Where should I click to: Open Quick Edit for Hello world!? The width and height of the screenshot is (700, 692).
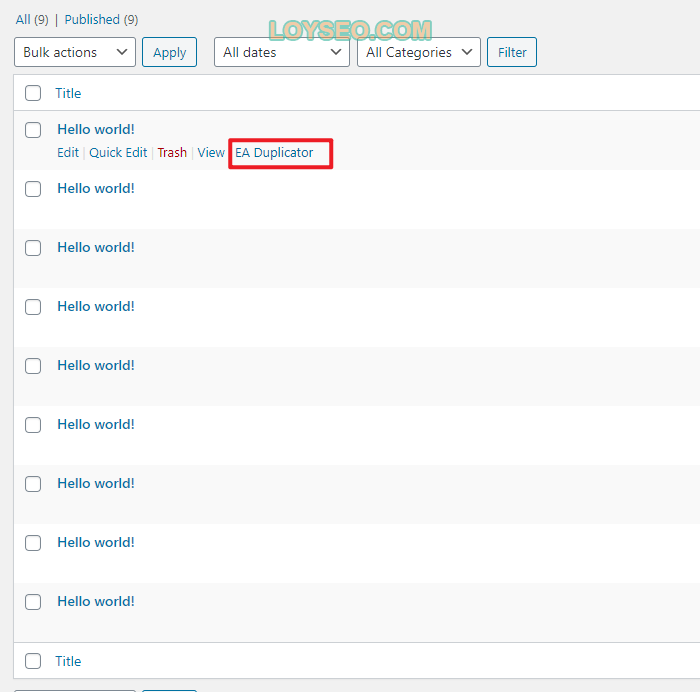[x=118, y=153]
